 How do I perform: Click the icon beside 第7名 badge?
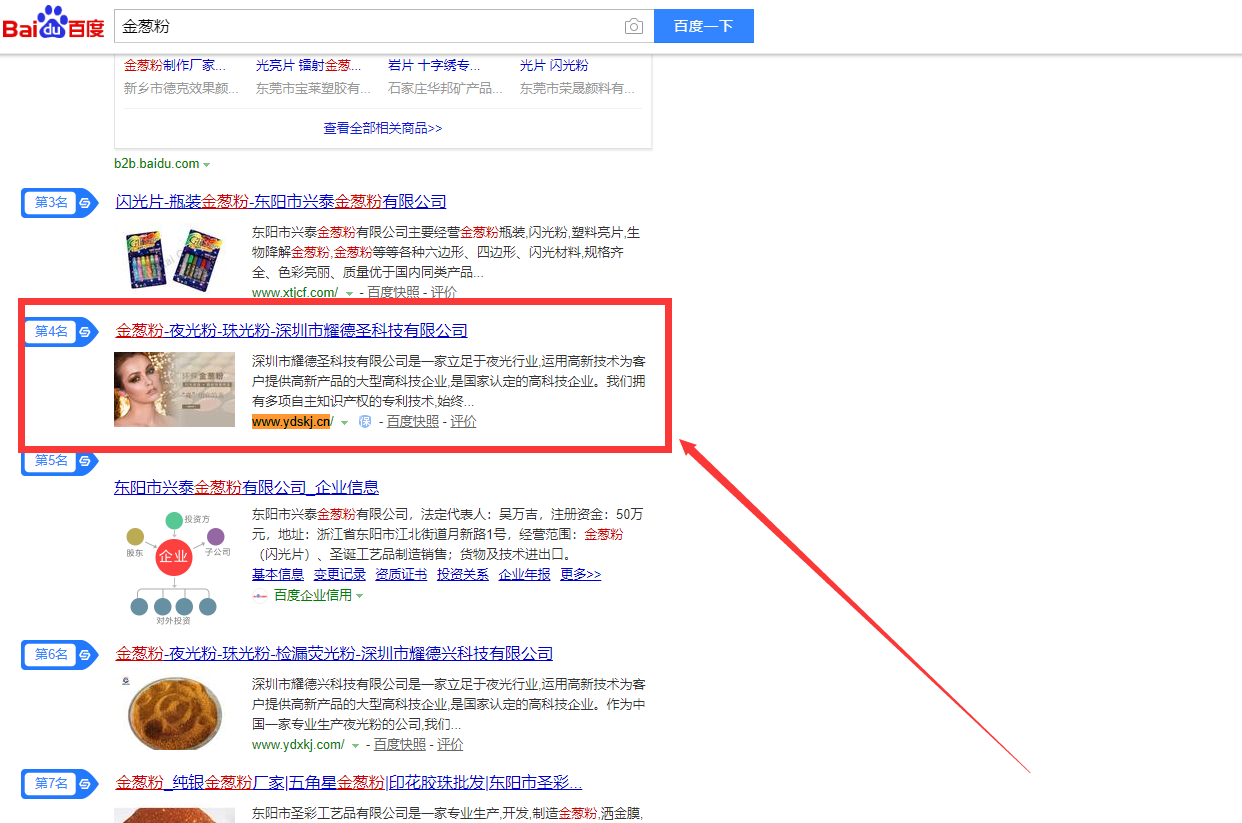(x=86, y=783)
